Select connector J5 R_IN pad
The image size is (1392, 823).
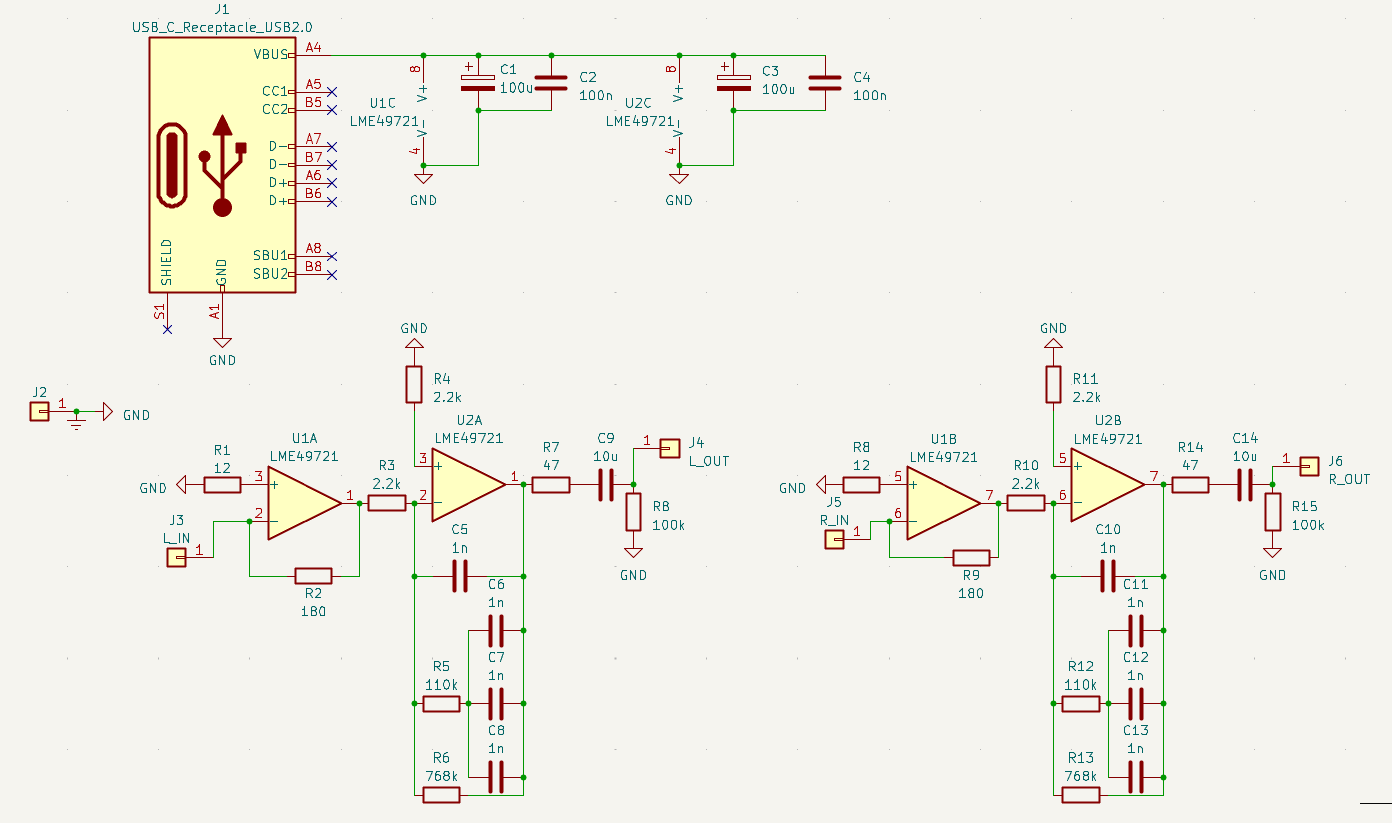(x=834, y=540)
